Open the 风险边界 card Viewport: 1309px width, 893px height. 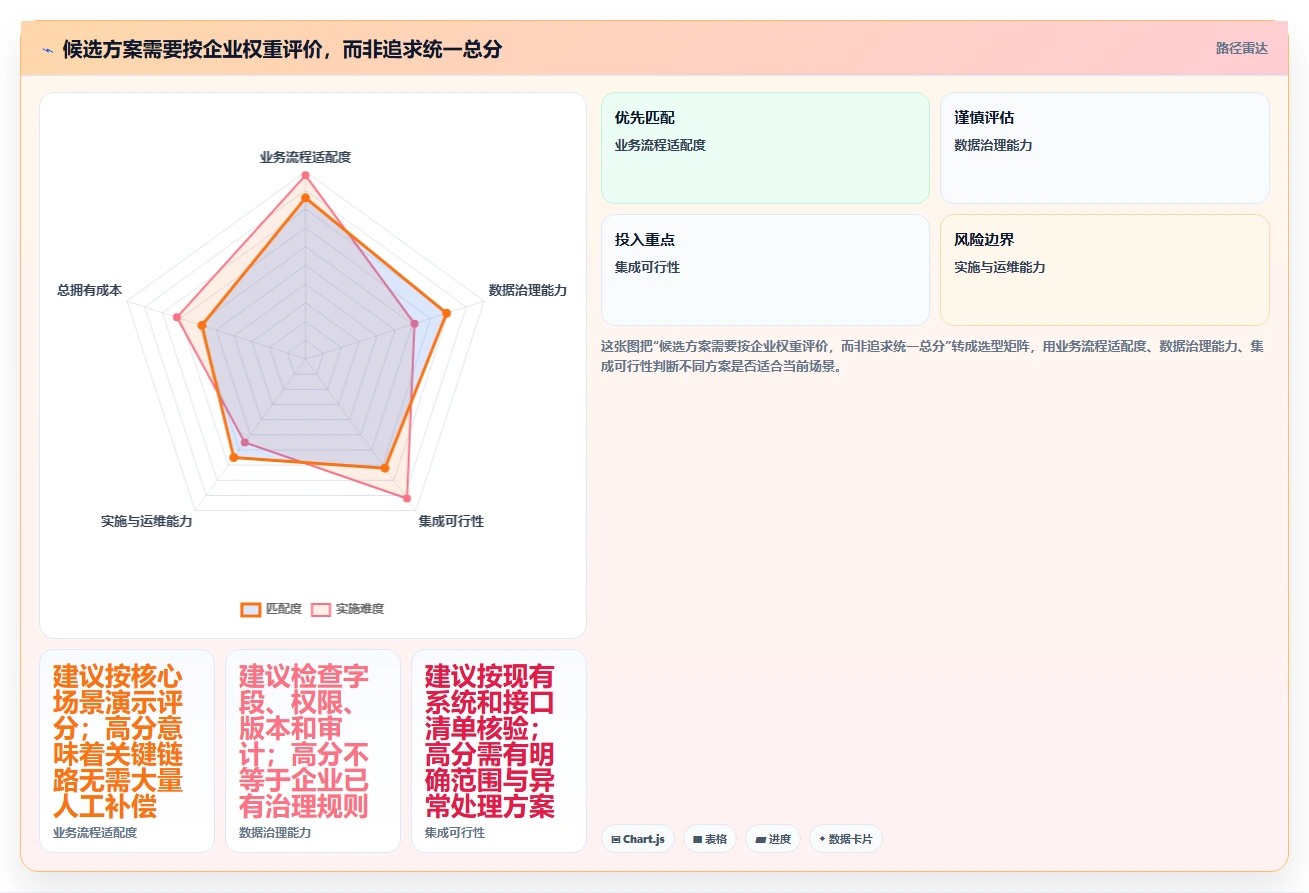pos(1105,270)
